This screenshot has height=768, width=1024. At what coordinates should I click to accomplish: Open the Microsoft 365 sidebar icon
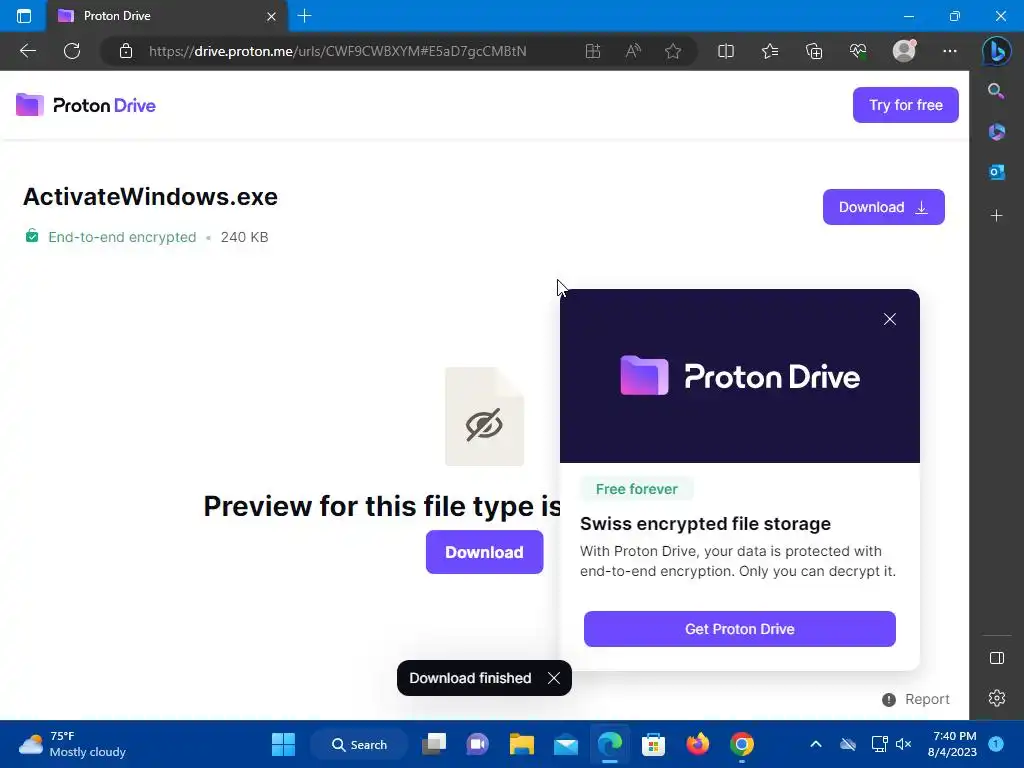pyautogui.click(x=996, y=132)
